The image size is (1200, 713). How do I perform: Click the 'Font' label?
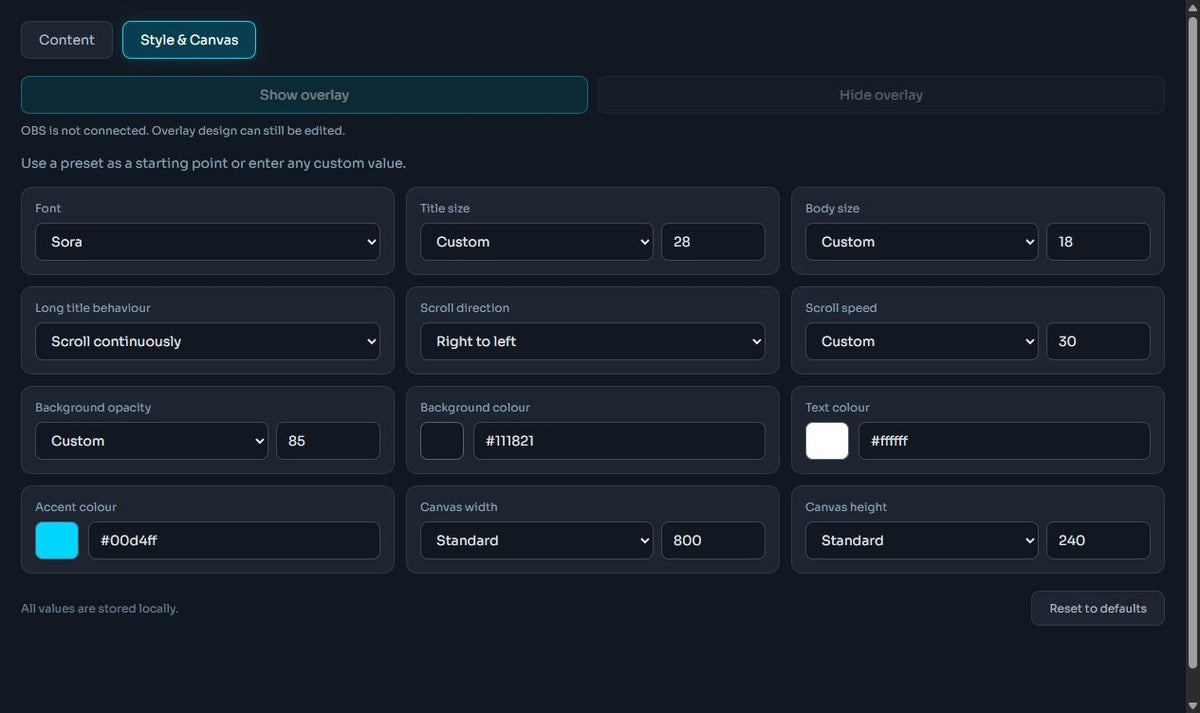[x=48, y=208]
